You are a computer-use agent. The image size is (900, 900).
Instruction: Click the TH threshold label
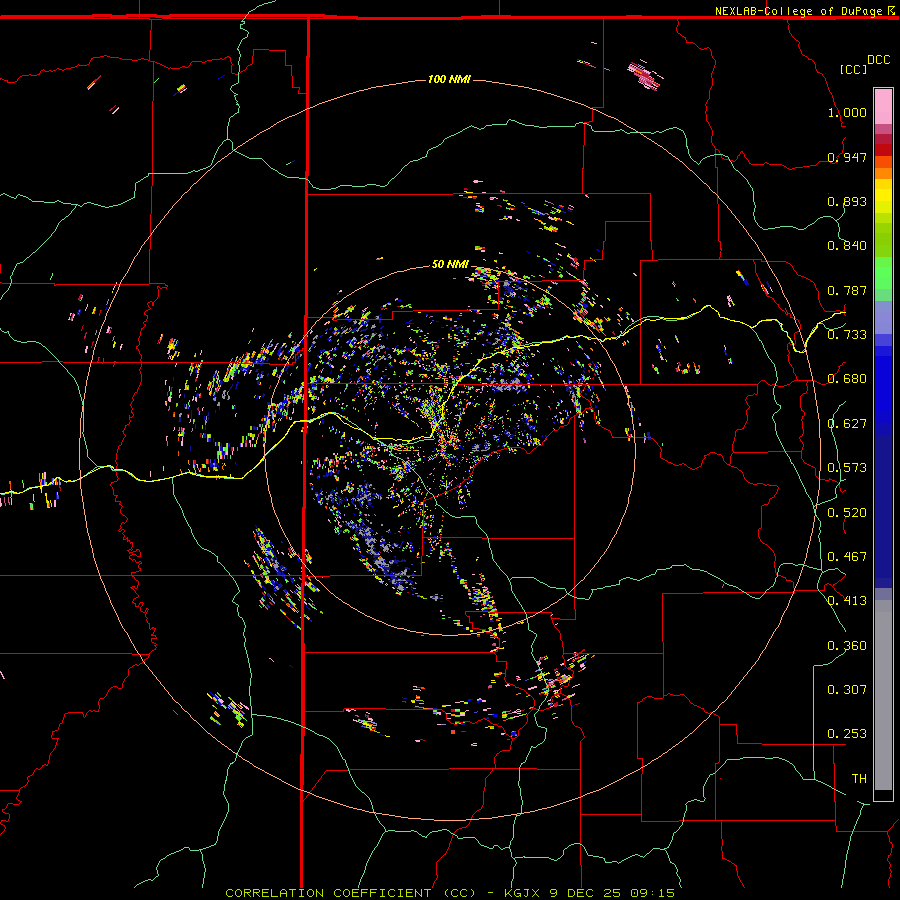click(859, 778)
